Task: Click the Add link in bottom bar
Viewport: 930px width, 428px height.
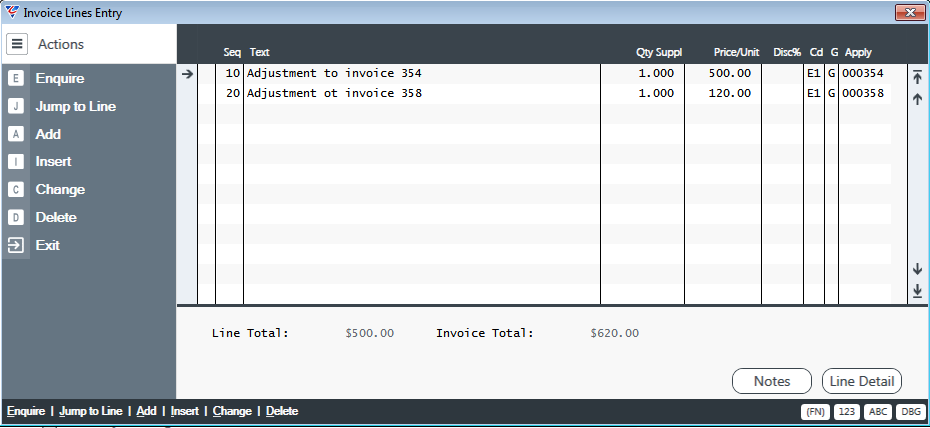Action: [146, 411]
